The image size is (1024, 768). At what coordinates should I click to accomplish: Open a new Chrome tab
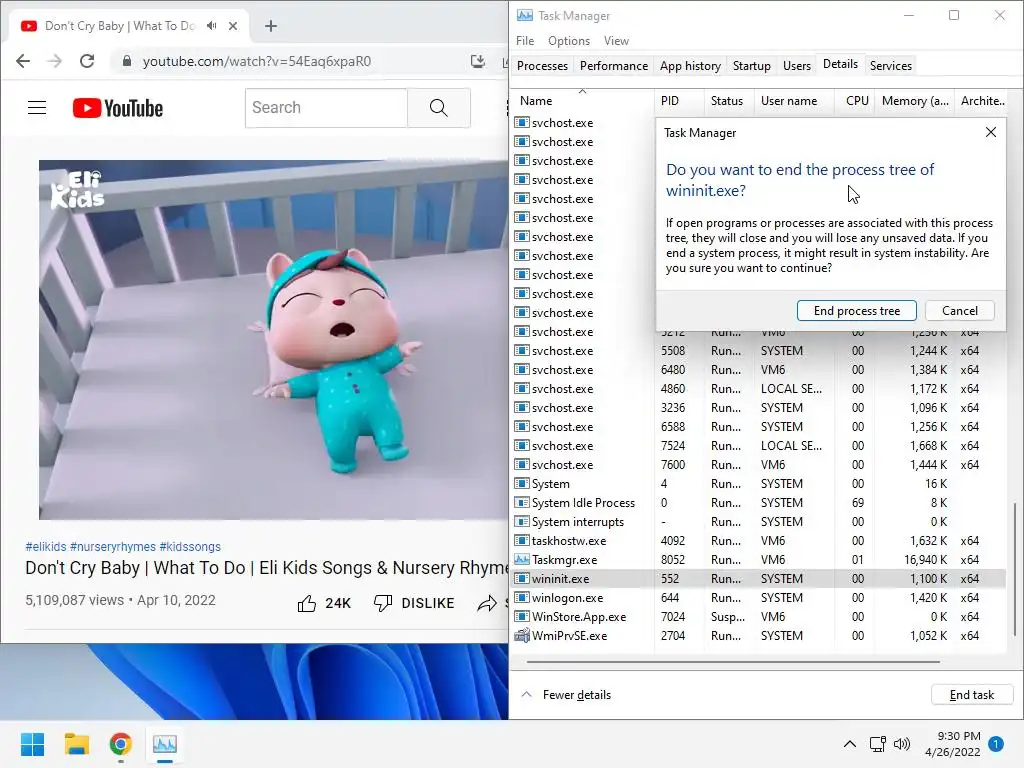coord(270,26)
